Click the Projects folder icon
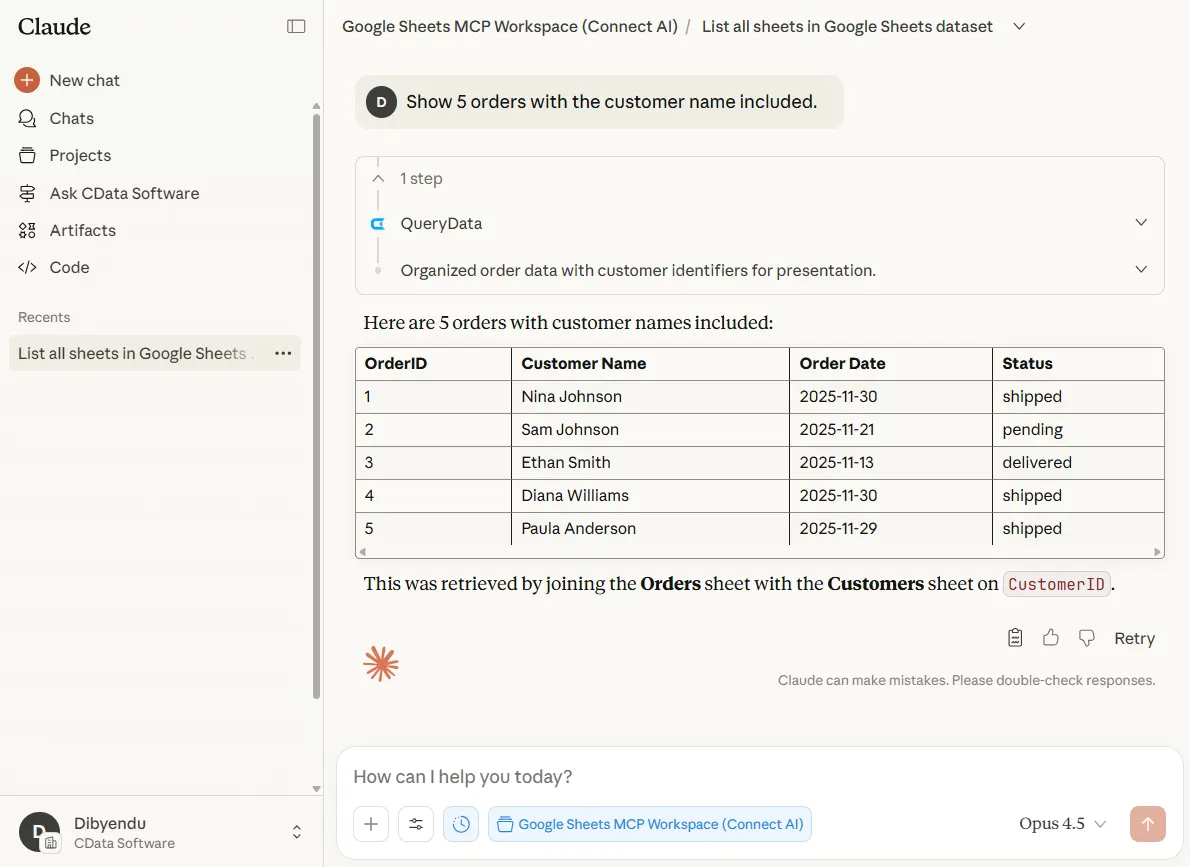This screenshot has width=1190, height=867. click(x=27, y=156)
